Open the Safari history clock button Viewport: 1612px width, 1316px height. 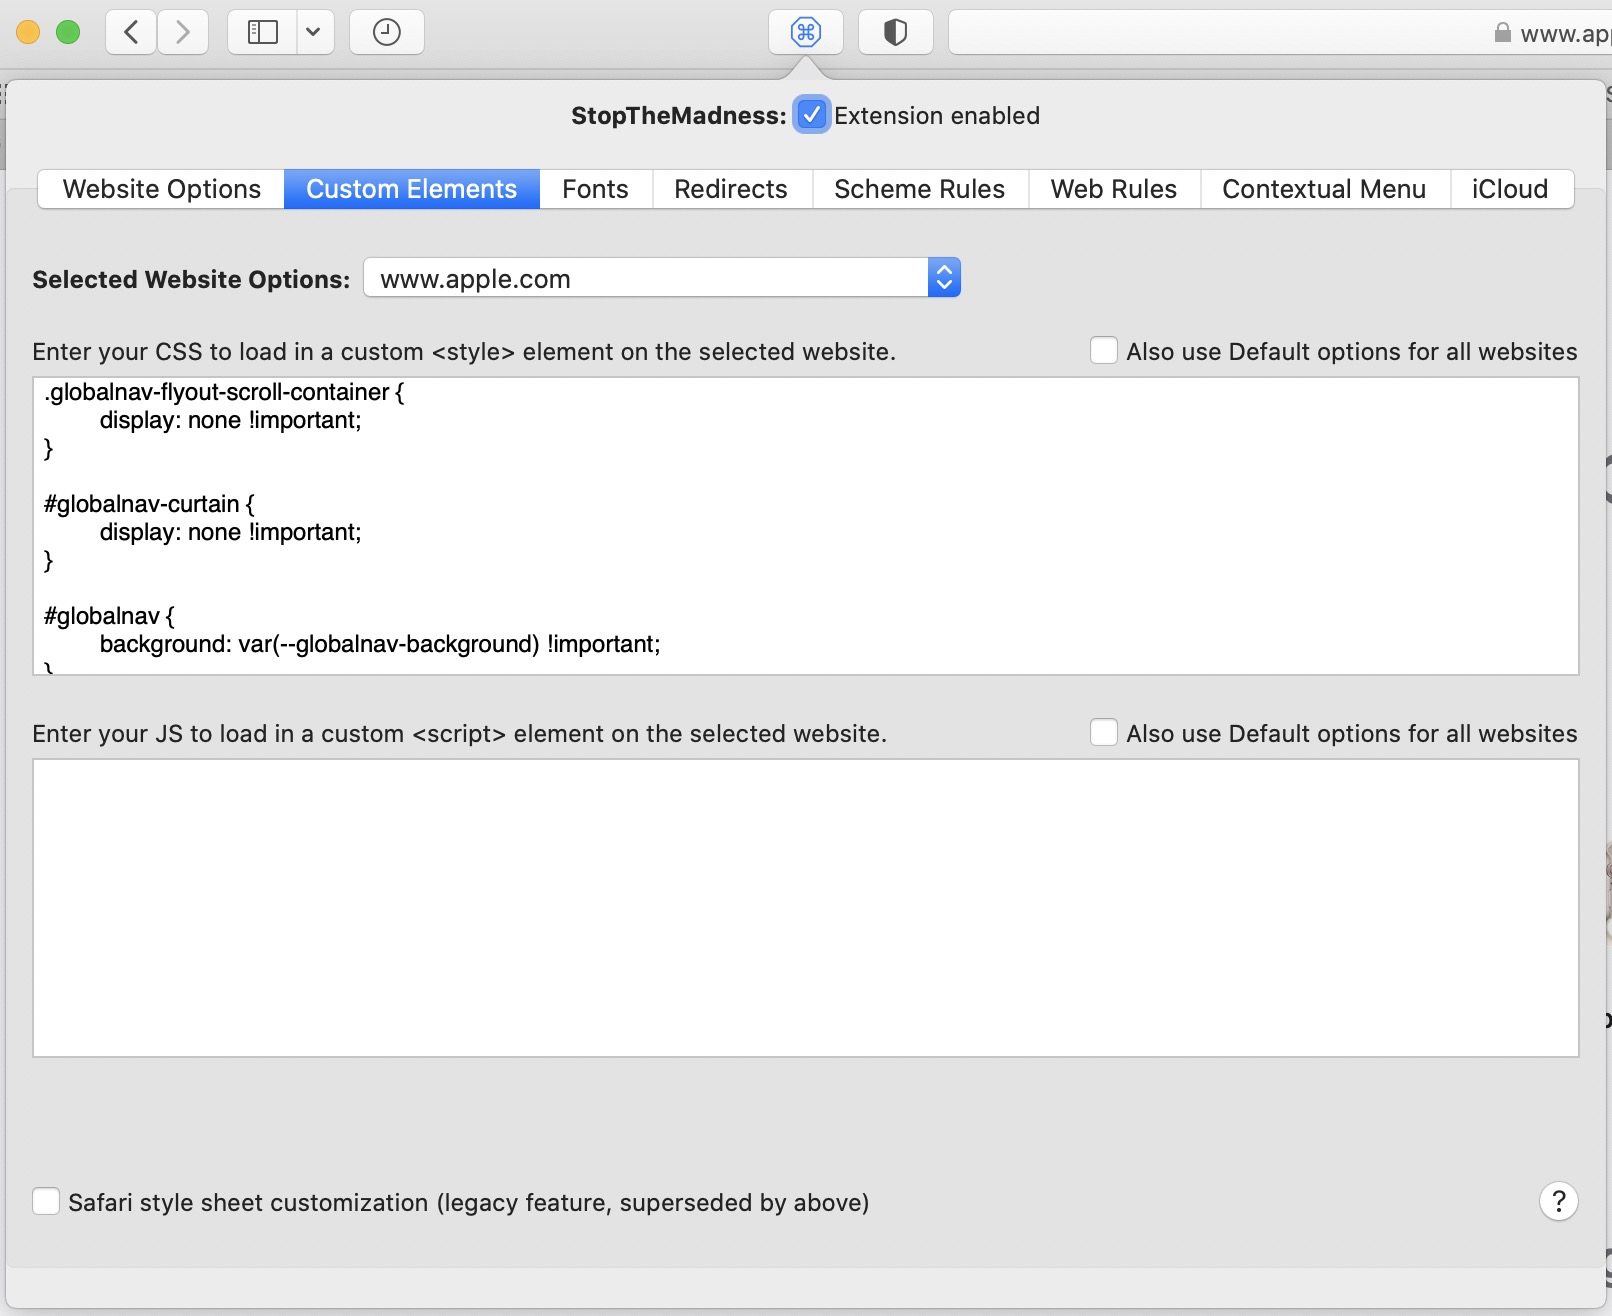click(387, 32)
